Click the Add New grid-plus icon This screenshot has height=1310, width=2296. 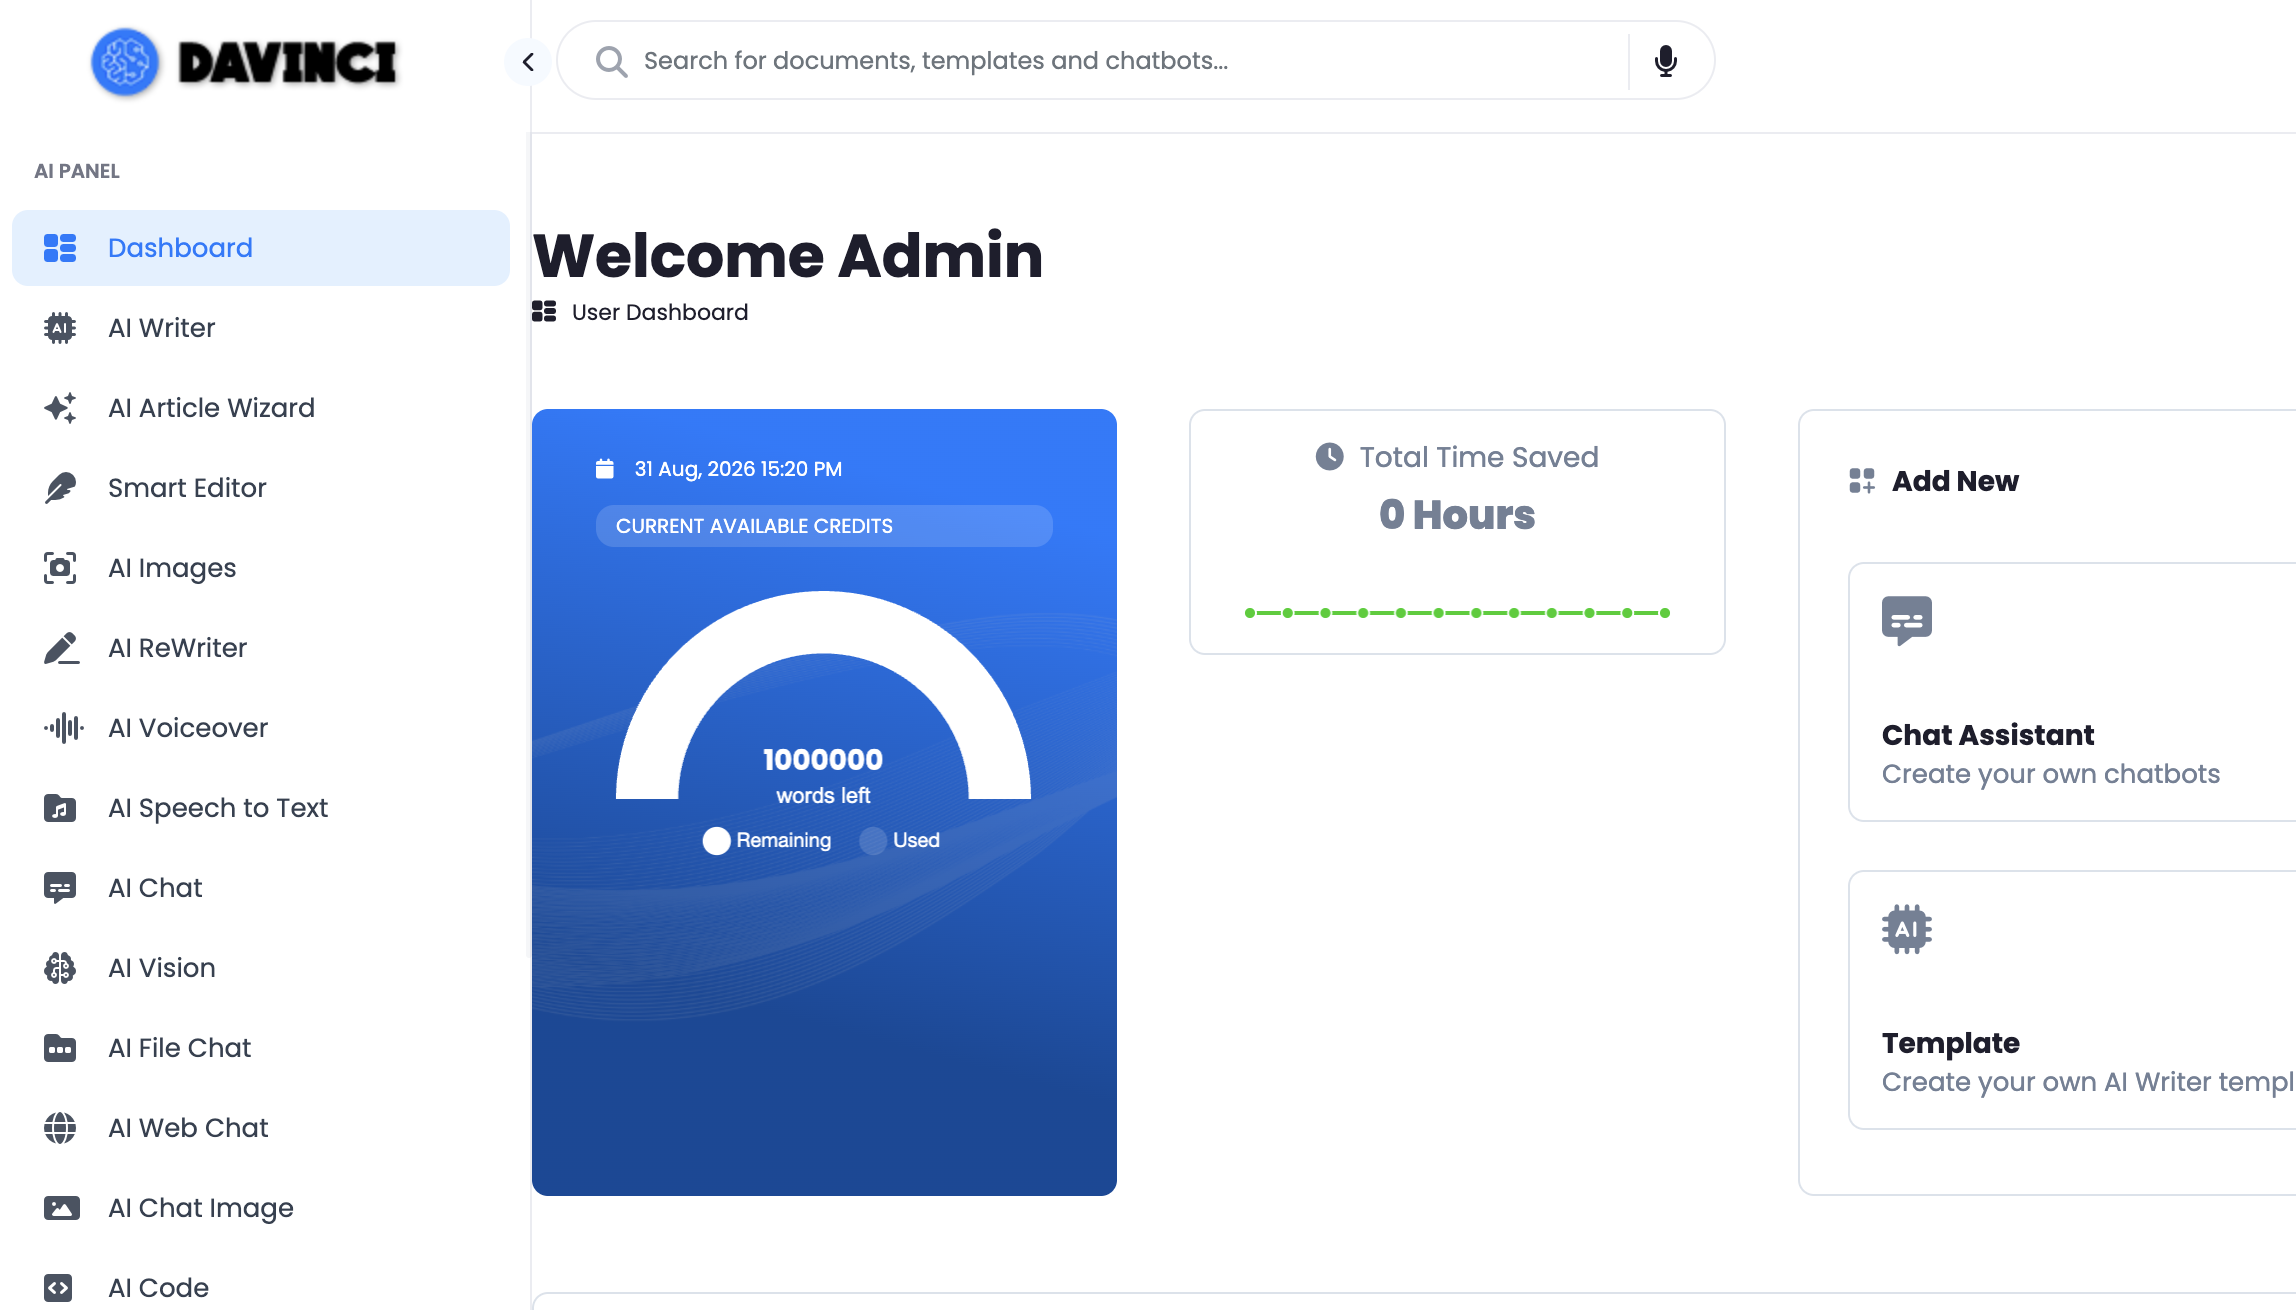[x=1862, y=481]
